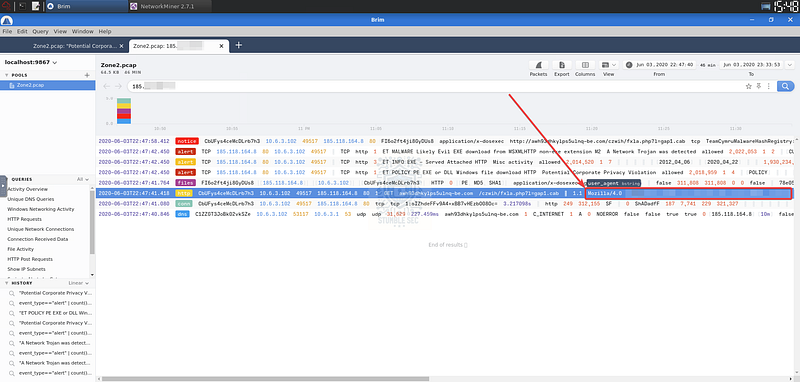Click the clock icon beside From date
This screenshot has height=382, width=800.
click(629, 65)
